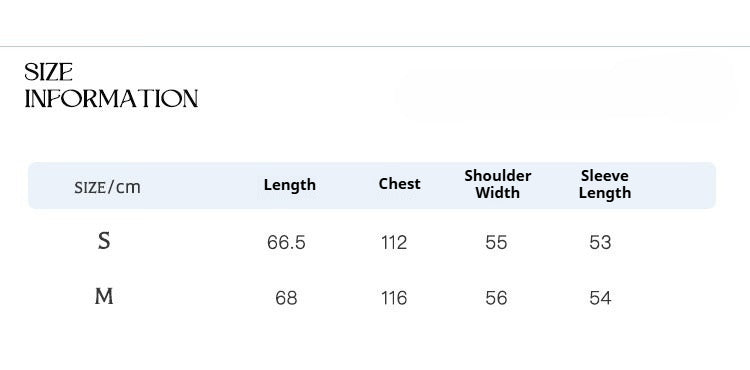Screen dimensions: 750x370
Task: Click the word SIZE in heading
Action: [x=48, y=72]
